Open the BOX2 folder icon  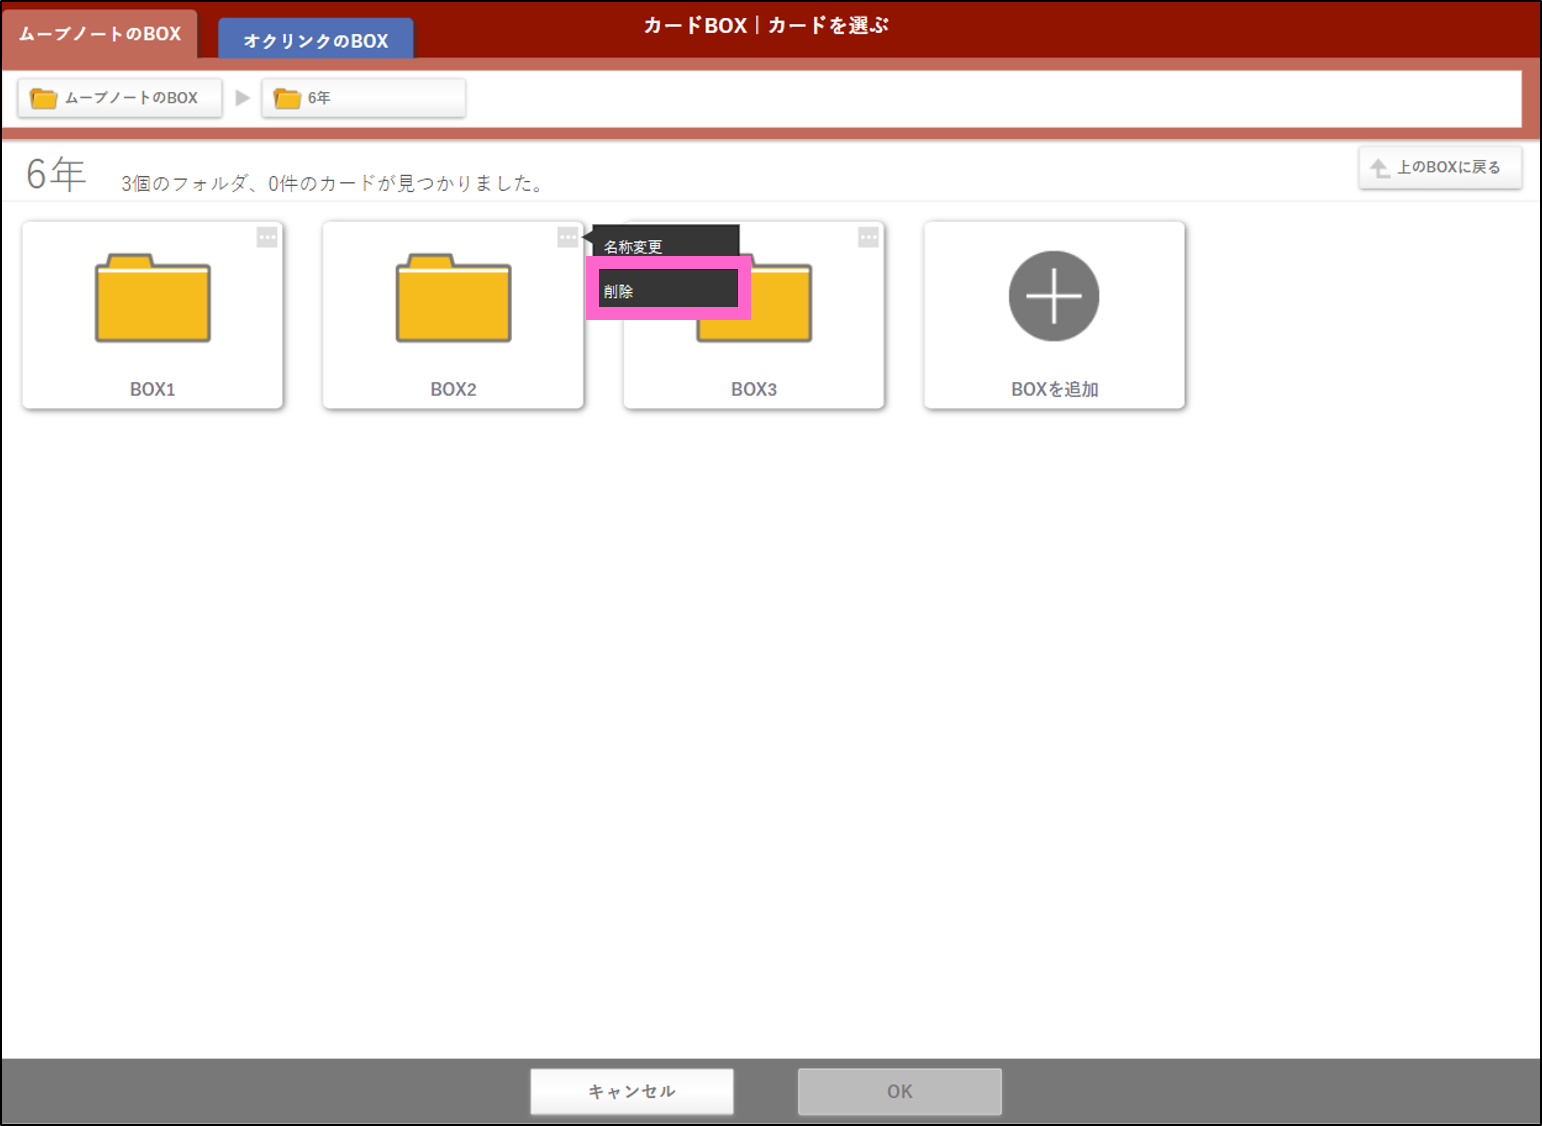coord(453,298)
